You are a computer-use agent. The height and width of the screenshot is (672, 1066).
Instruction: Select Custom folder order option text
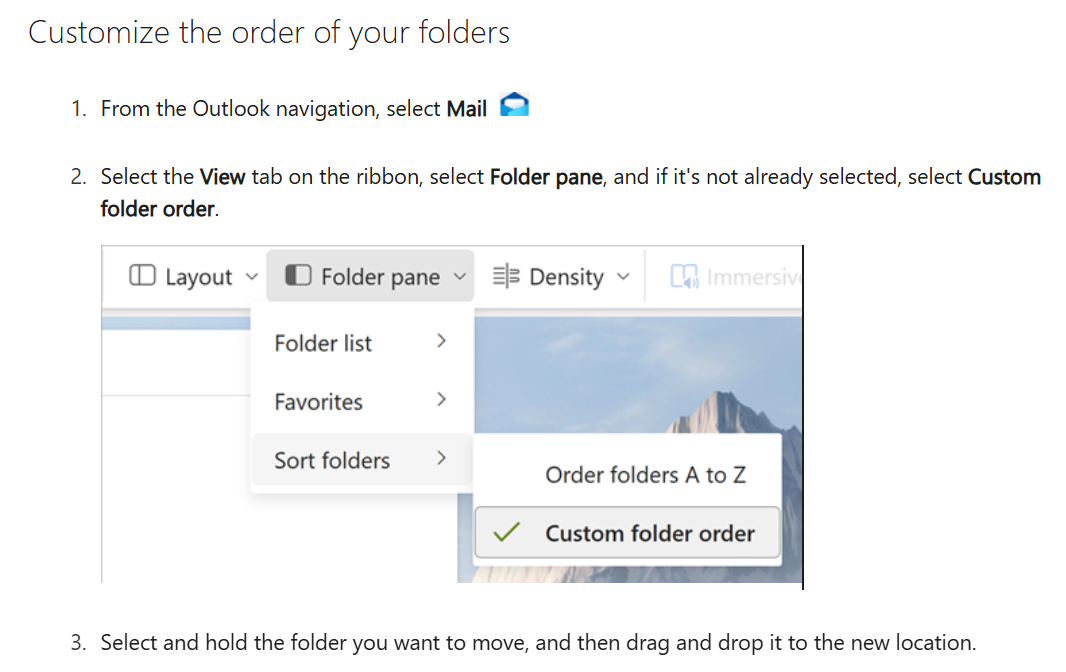650,533
